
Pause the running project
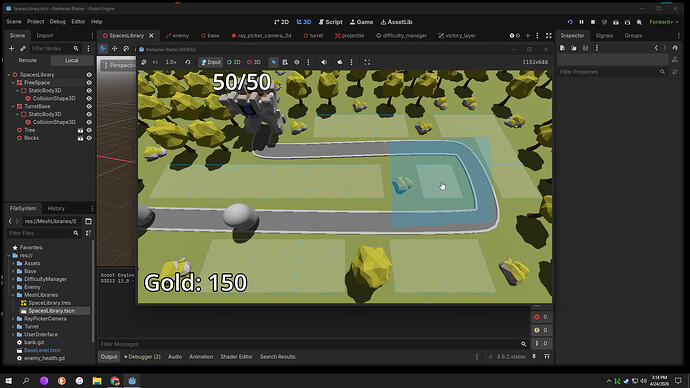point(581,22)
